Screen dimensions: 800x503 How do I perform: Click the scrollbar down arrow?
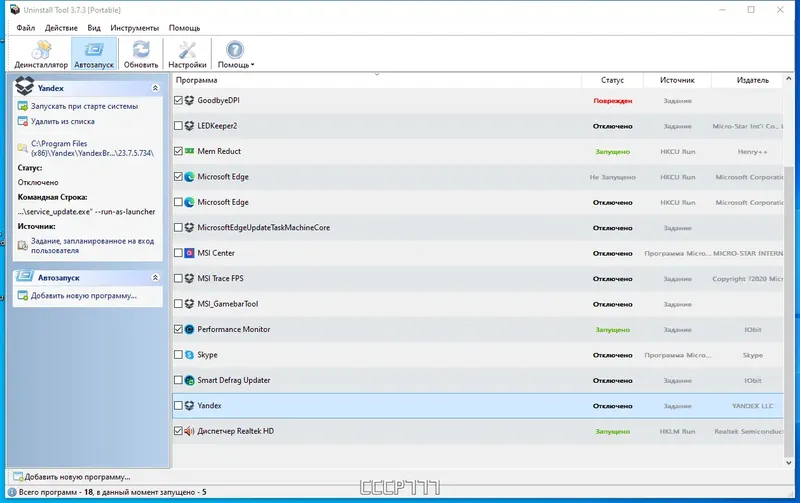point(789,463)
